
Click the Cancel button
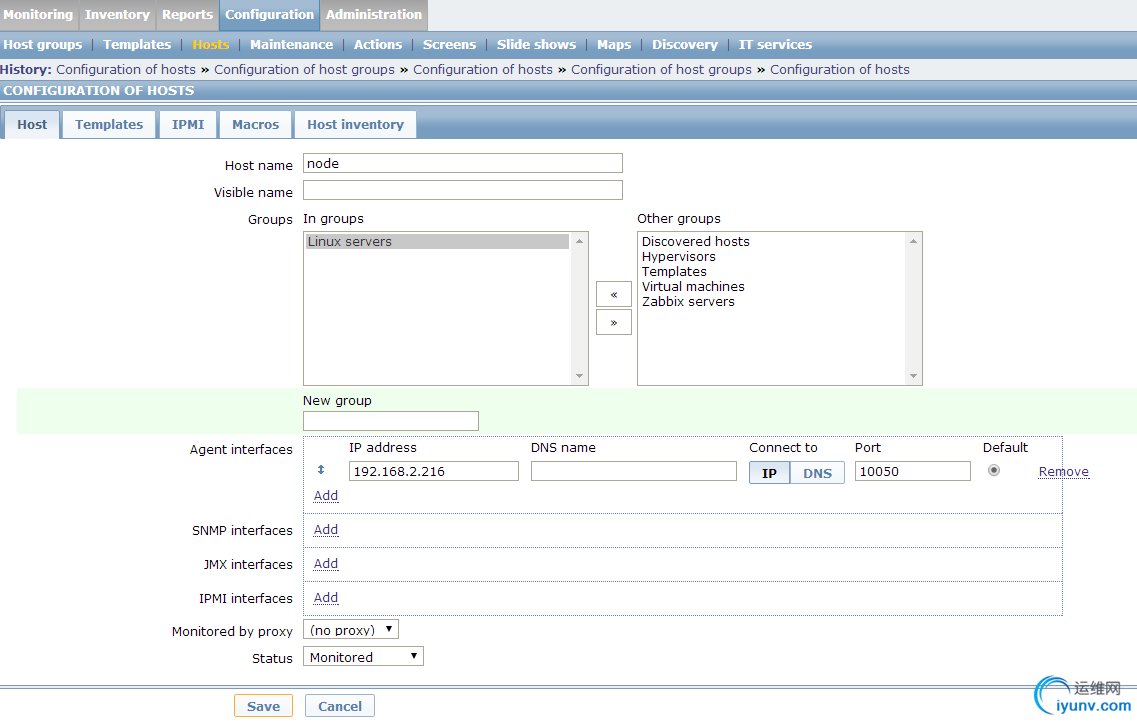339,706
